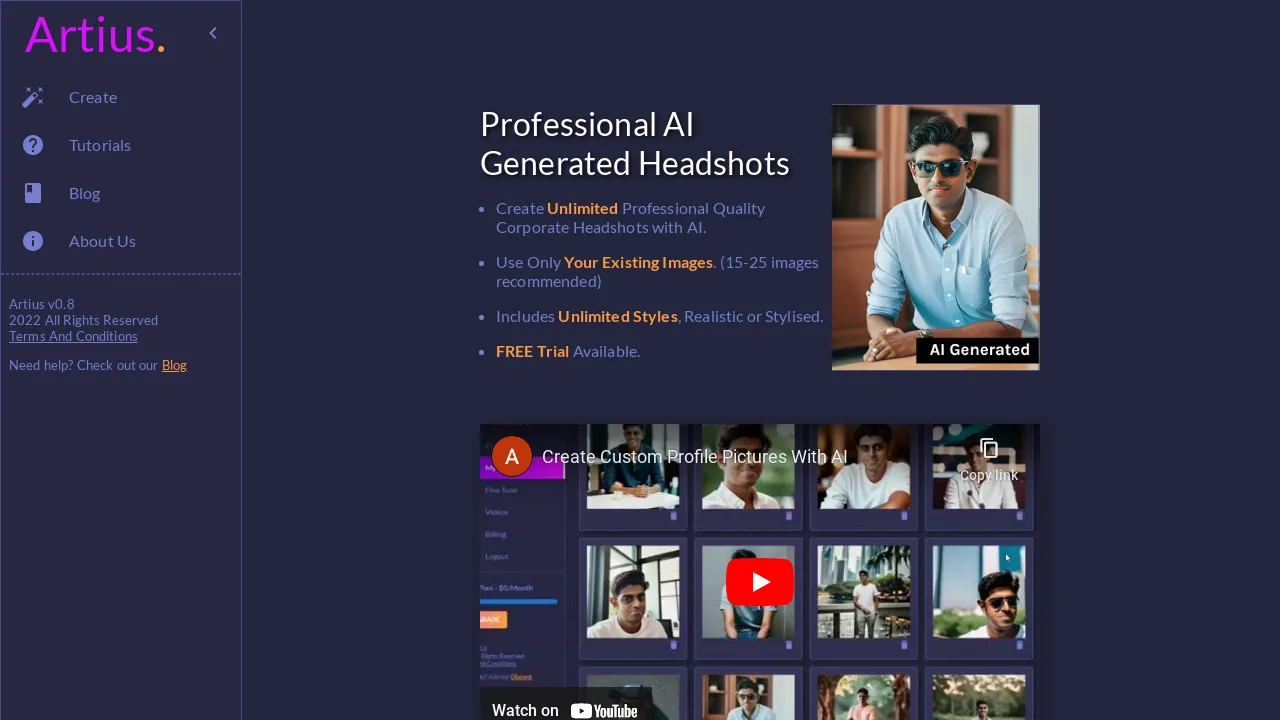The image size is (1280, 720).
Task: Click the channel avatar 'A' on video
Action: [512, 457]
